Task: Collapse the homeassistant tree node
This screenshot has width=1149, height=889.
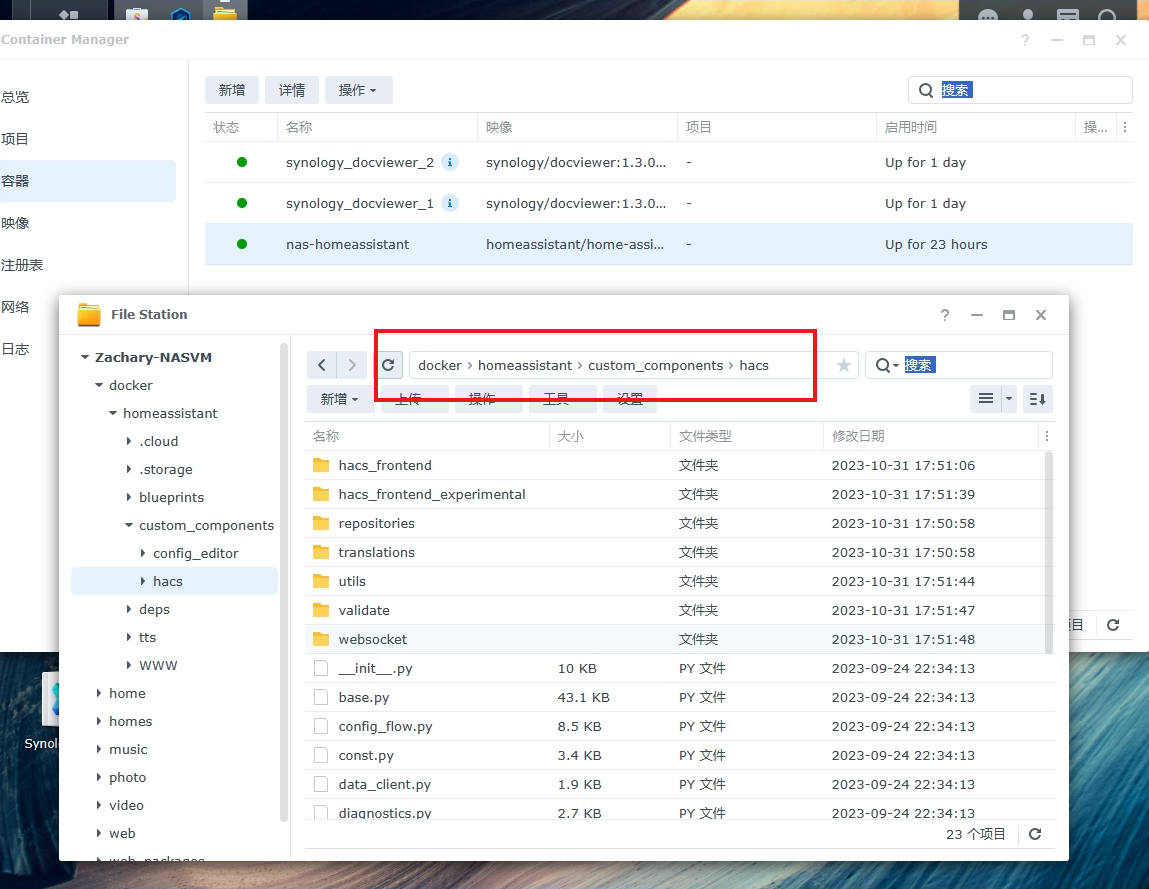Action: 113,413
